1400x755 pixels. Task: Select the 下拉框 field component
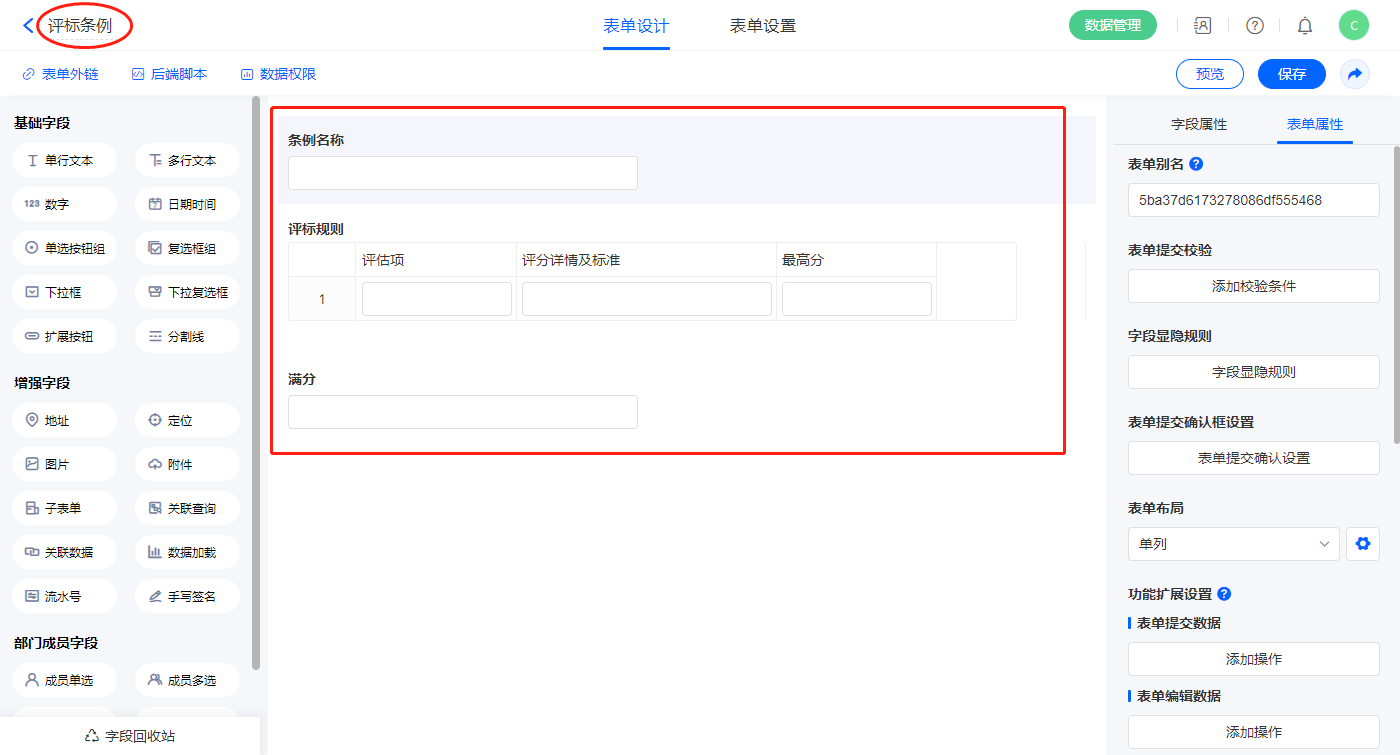click(64, 292)
